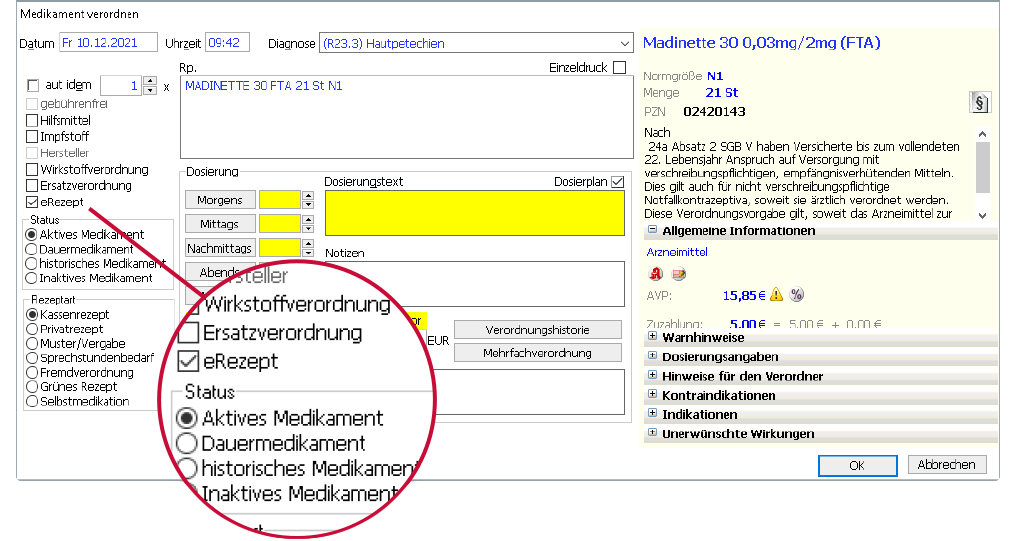
Task: Click the yellow Dosierungstext field
Action: [475, 213]
